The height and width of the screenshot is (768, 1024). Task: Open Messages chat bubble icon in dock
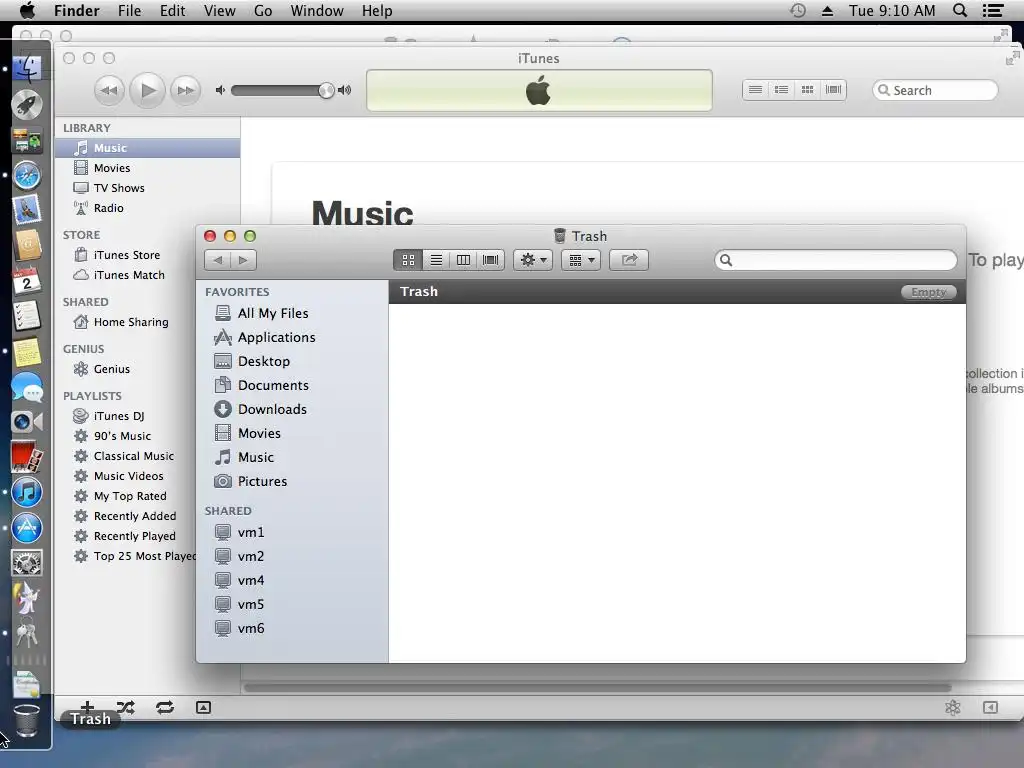click(27, 387)
